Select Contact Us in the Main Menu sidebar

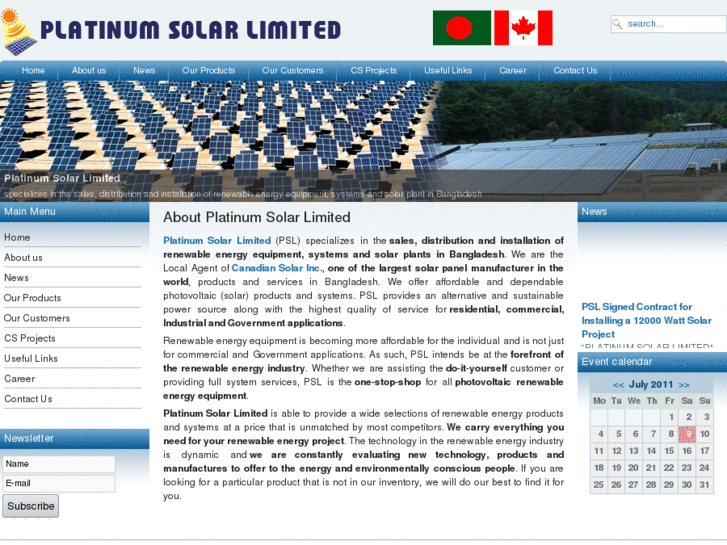pos(72,399)
